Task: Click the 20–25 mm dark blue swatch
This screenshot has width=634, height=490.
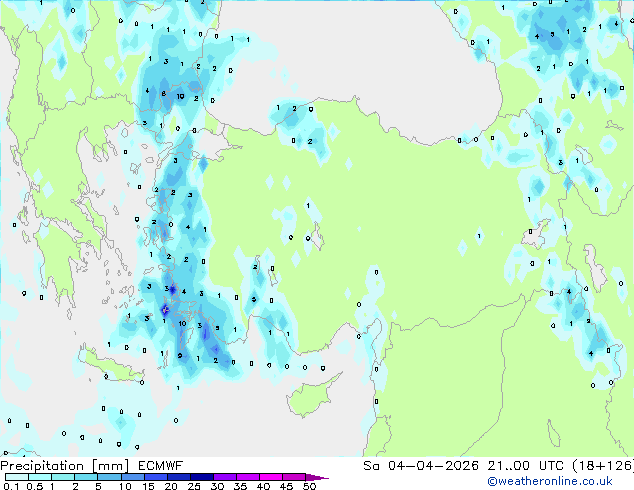Action: [179, 477]
